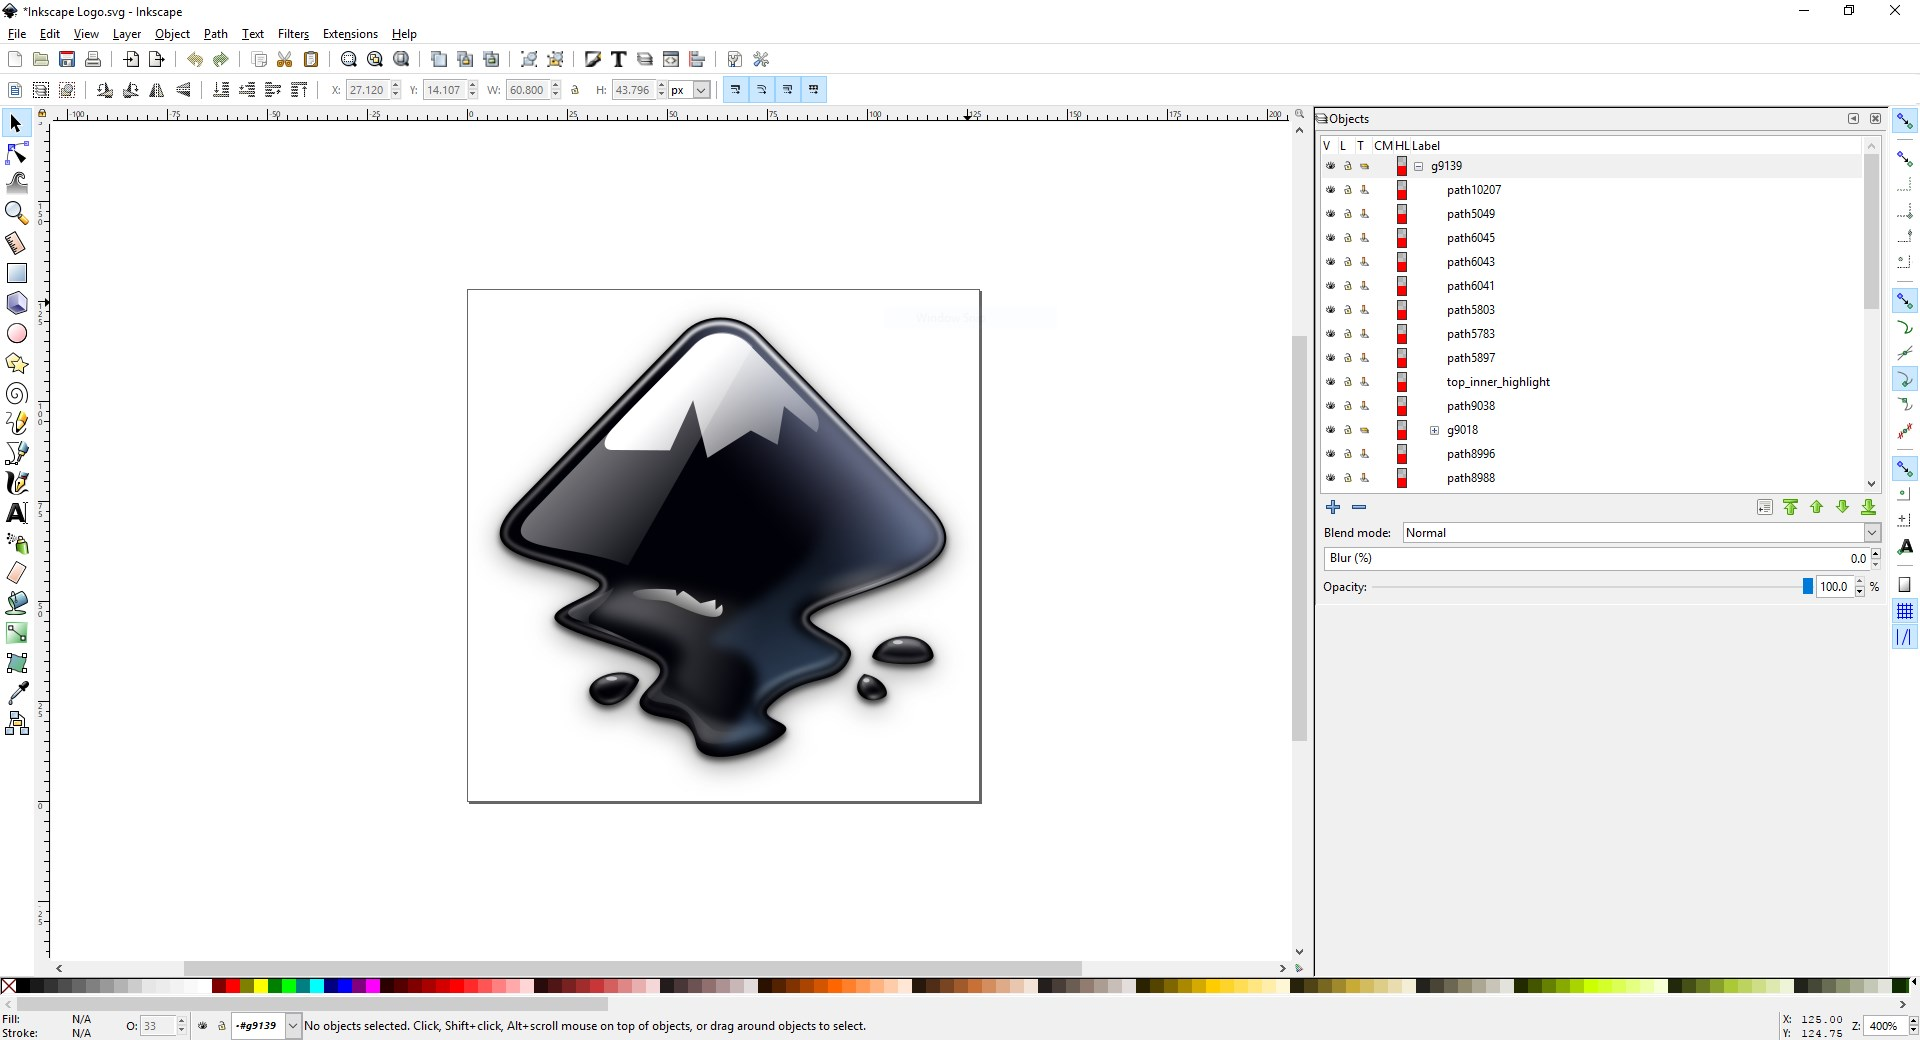
Task: Choose the Ellipse tool
Action: [x=17, y=333]
